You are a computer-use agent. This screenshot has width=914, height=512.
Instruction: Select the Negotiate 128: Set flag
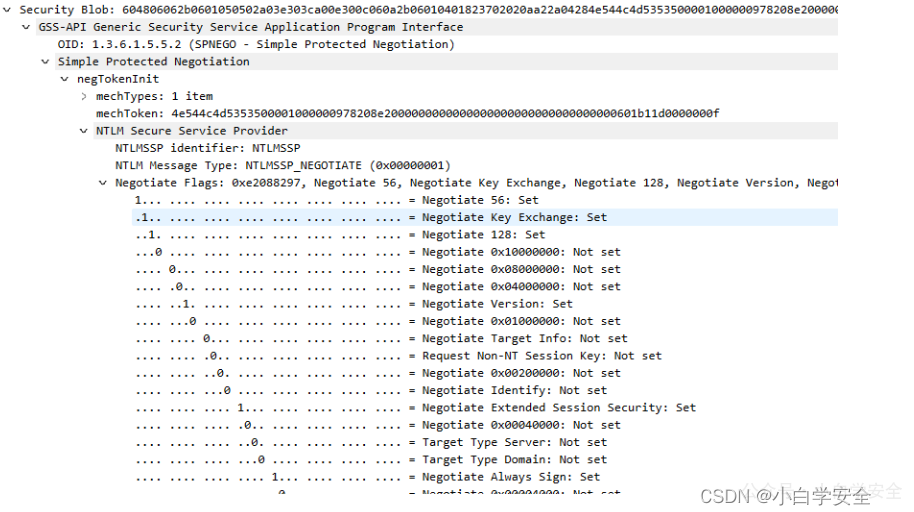point(340,235)
